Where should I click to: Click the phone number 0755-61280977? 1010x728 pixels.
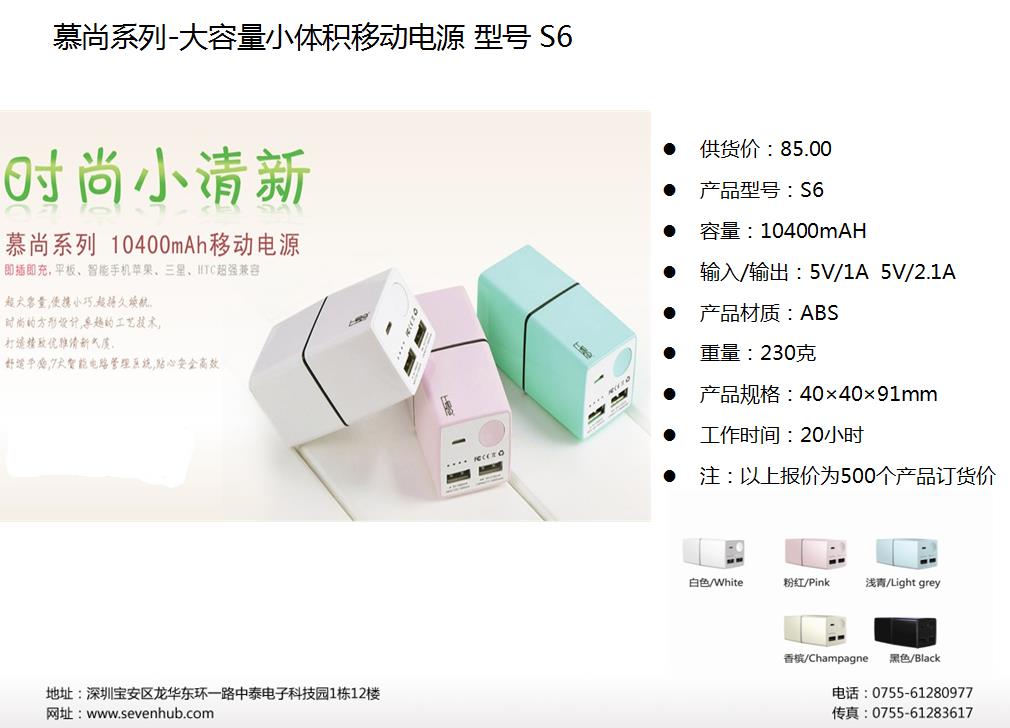tap(922, 693)
